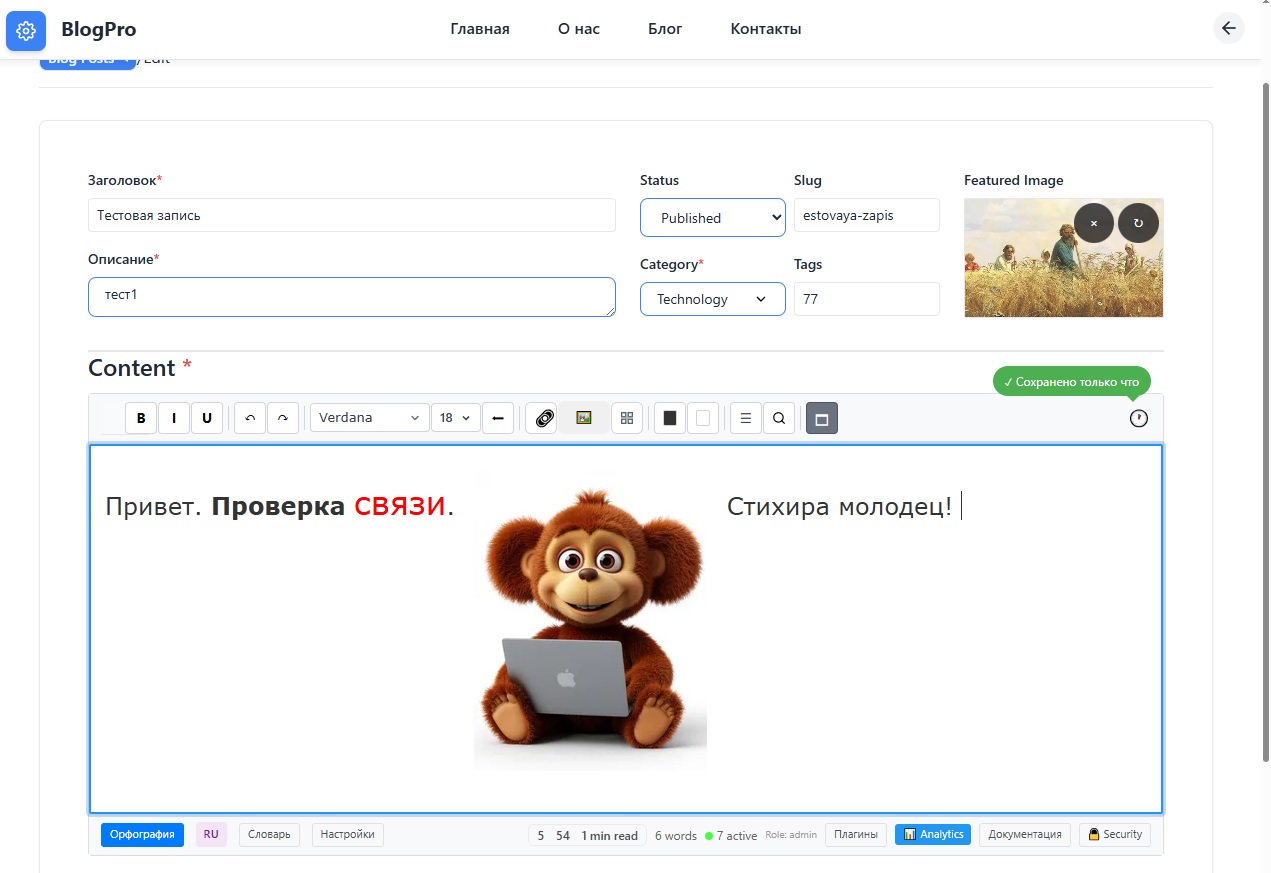Go to the Блог menu item
This screenshot has width=1271, height=873.
coord(665,29)
